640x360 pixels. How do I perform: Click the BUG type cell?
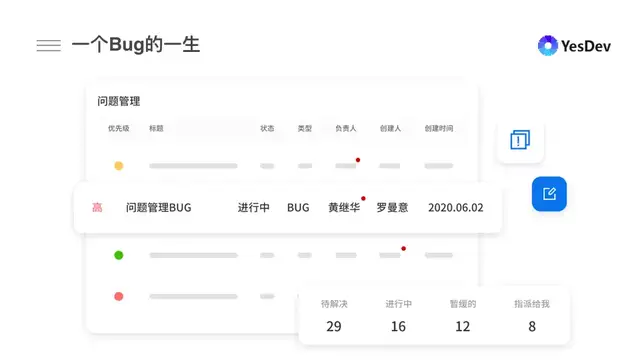point(298,207)
